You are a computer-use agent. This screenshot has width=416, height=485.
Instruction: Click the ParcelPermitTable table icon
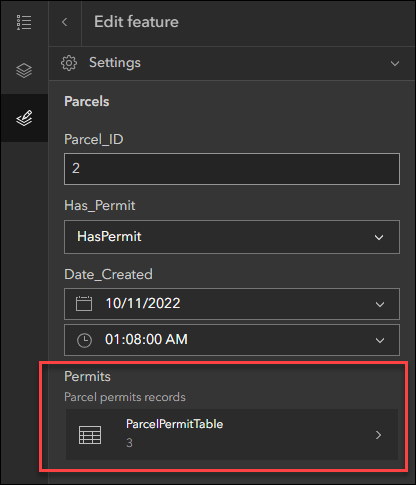[x=90, y=435]
